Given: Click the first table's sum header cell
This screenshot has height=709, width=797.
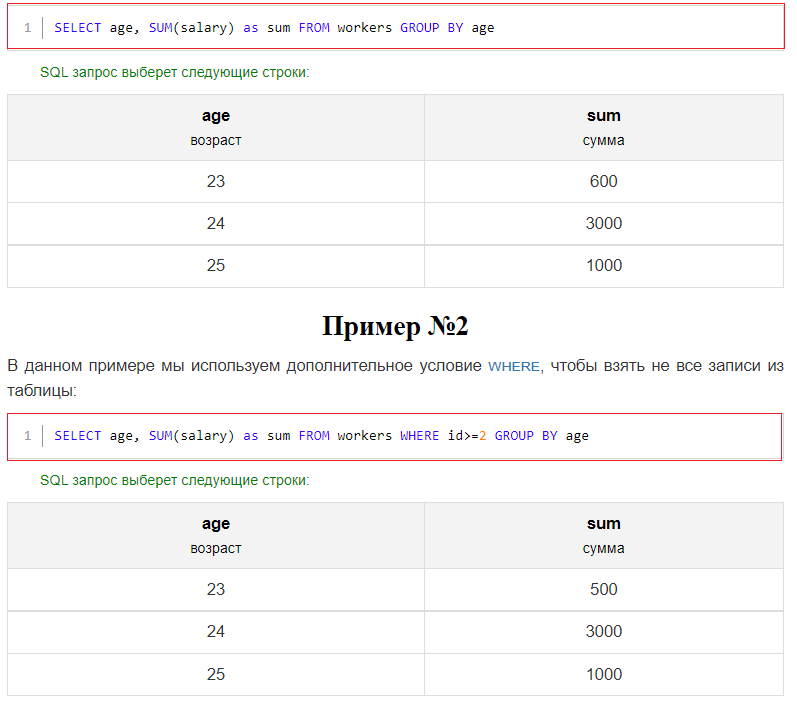Looking at the screenshot, I should click(604, 128).
